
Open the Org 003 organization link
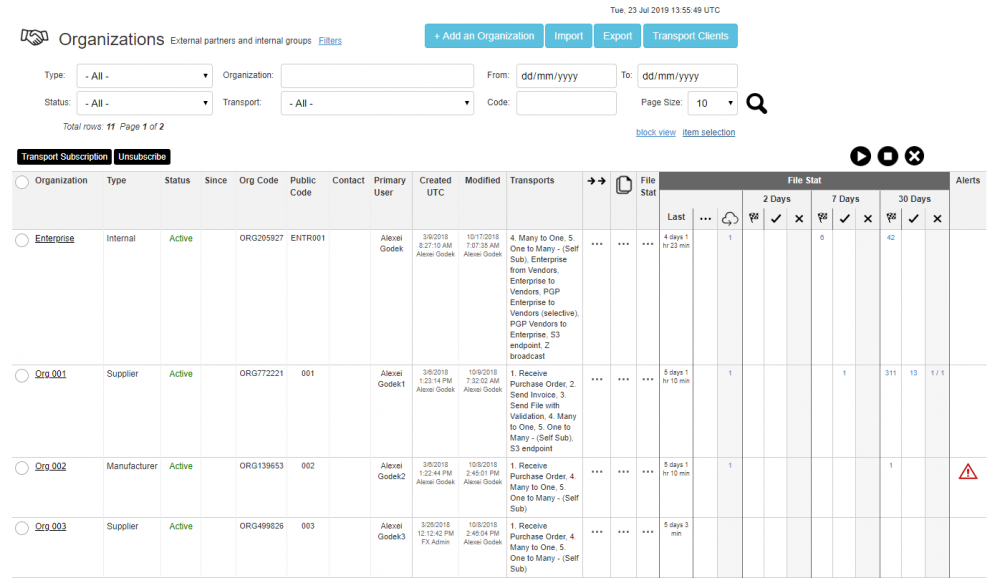pos(50,526)
